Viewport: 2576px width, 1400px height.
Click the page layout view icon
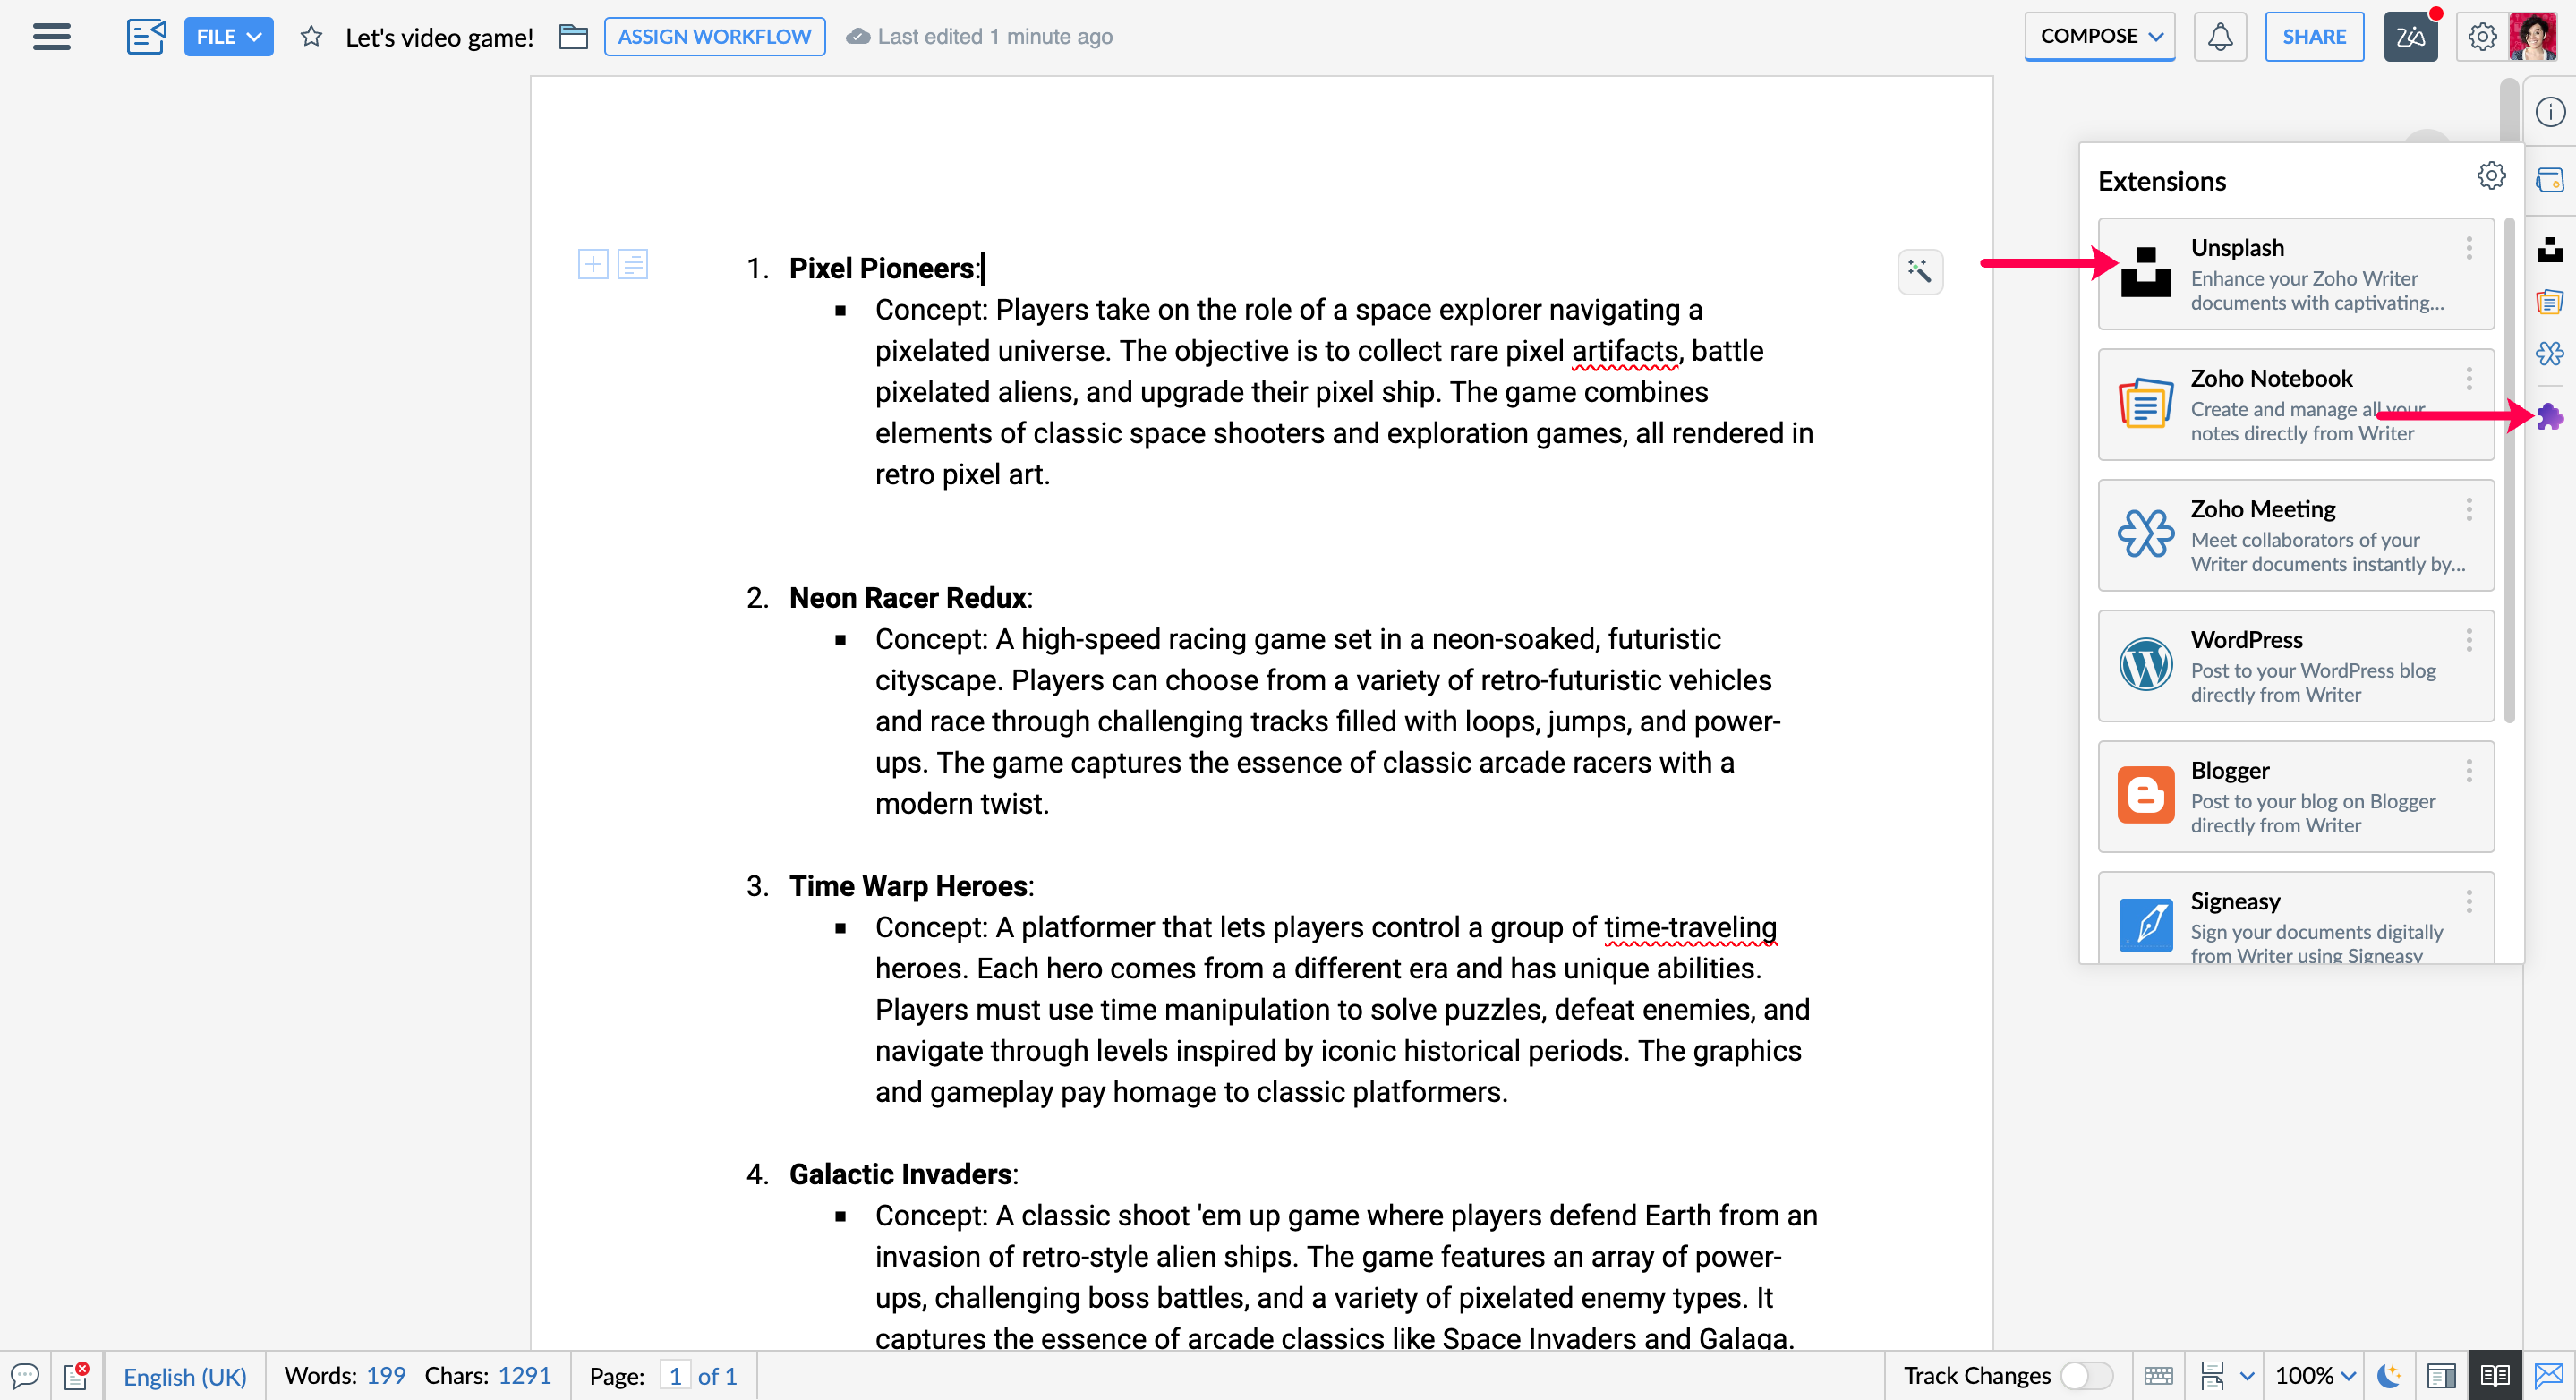[x=2212, y=1376]
